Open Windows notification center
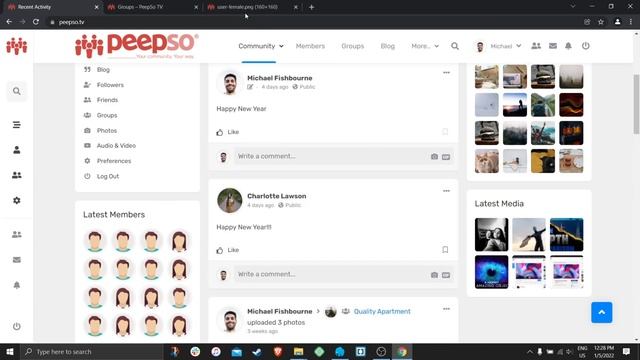This screenshot has height=360, width=640. (x=626, y=351)
